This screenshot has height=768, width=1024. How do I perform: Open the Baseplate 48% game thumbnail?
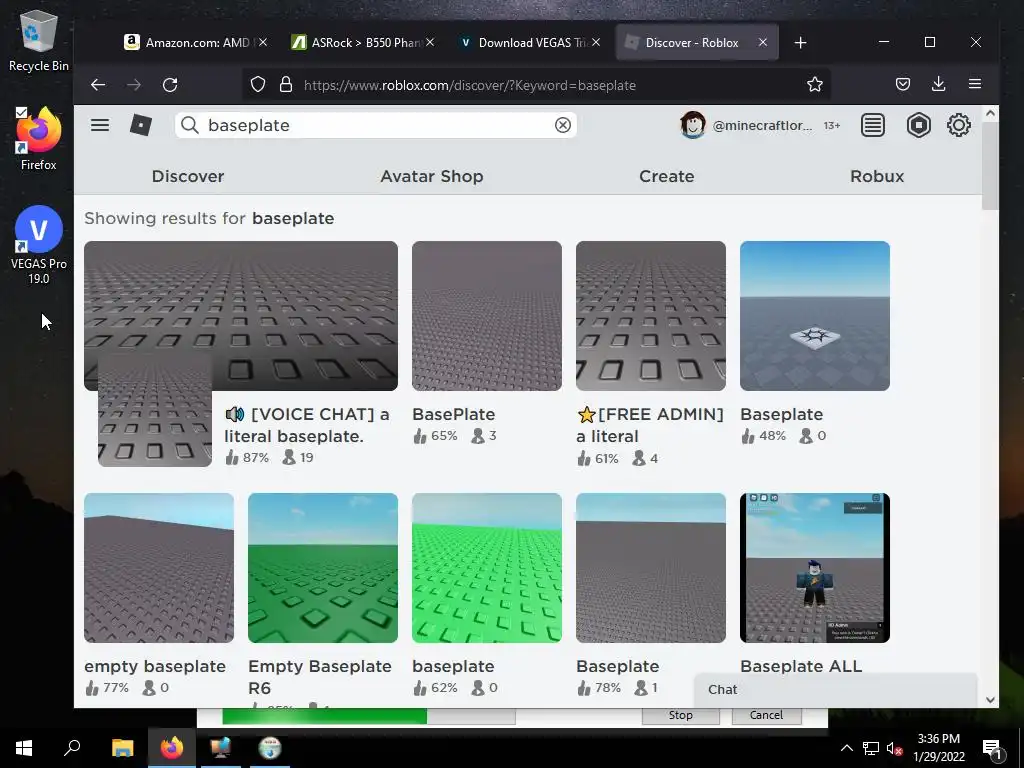[814, 316]
